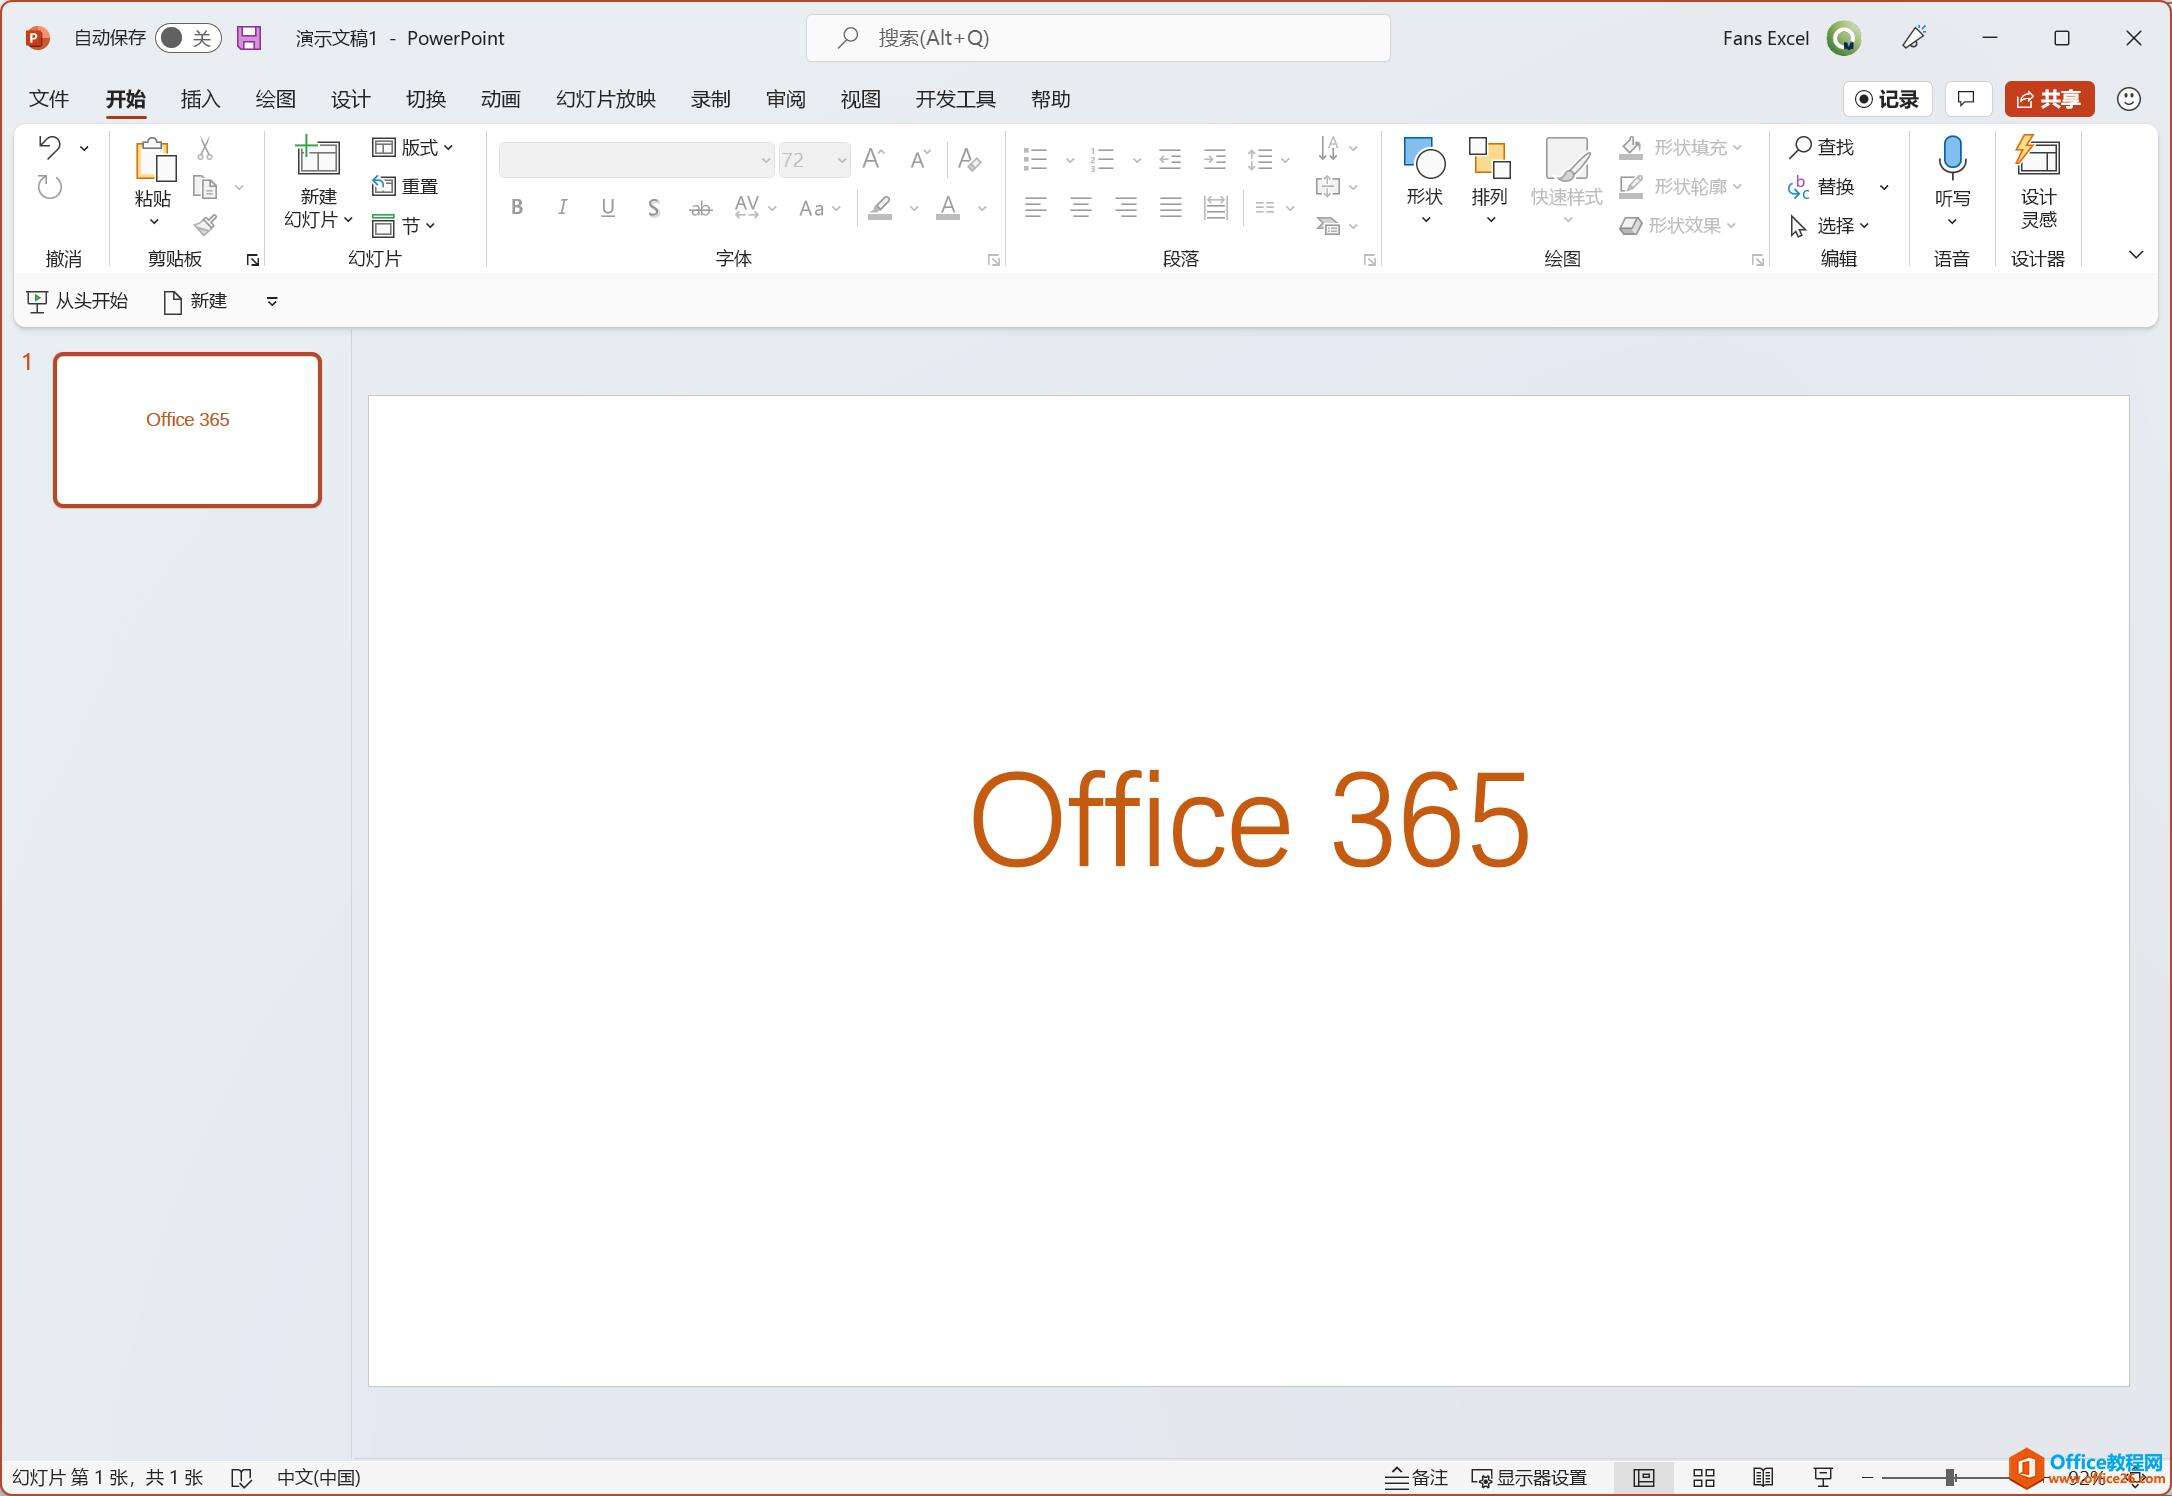Viewport: 2172px width, 1496px height.
Task: Switch to Slide Show (幻灯片放映) tab
Action: [606, 99]
